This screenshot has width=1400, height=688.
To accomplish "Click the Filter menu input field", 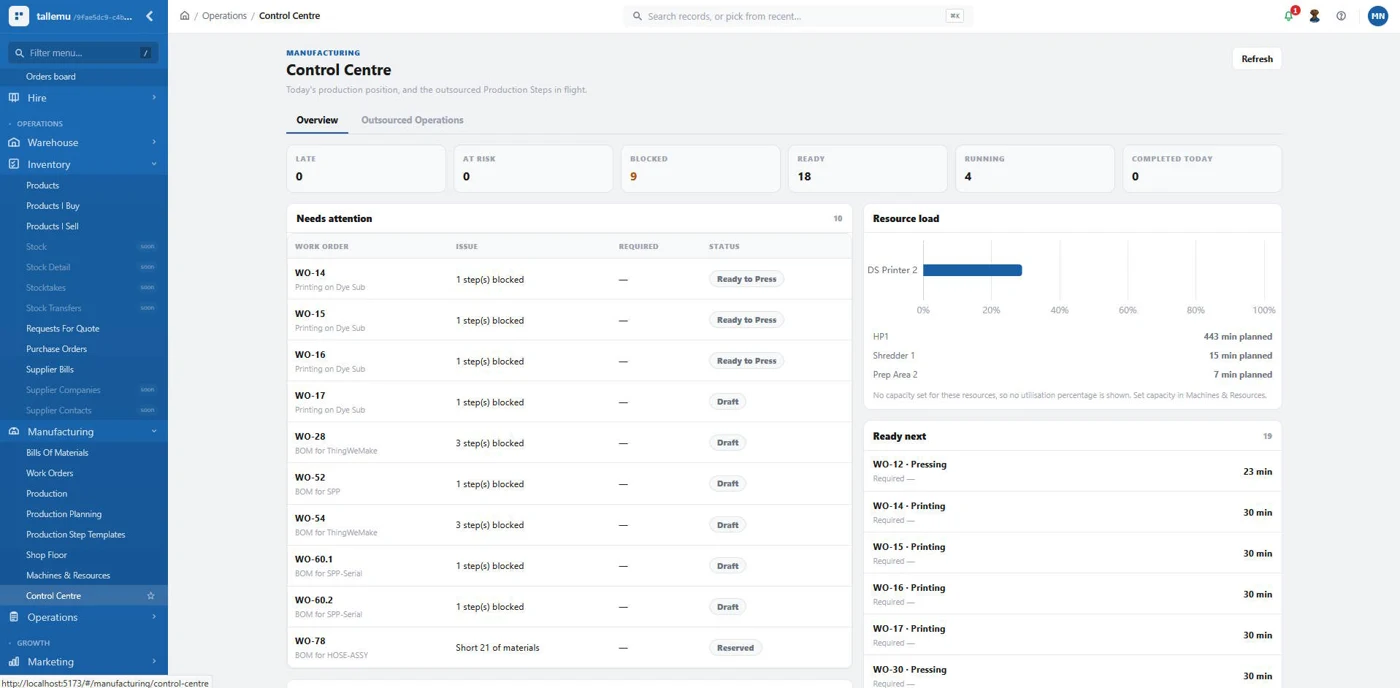I will point(84,53).
